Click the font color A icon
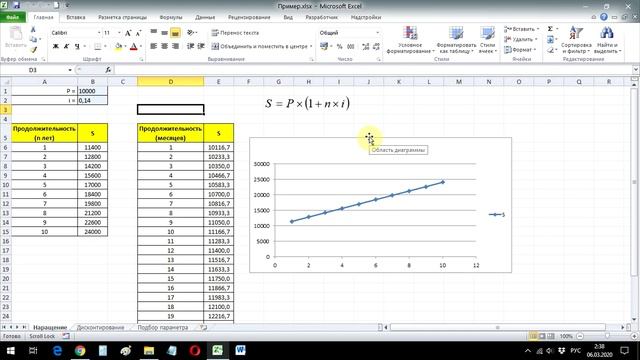 pos(133,47)
